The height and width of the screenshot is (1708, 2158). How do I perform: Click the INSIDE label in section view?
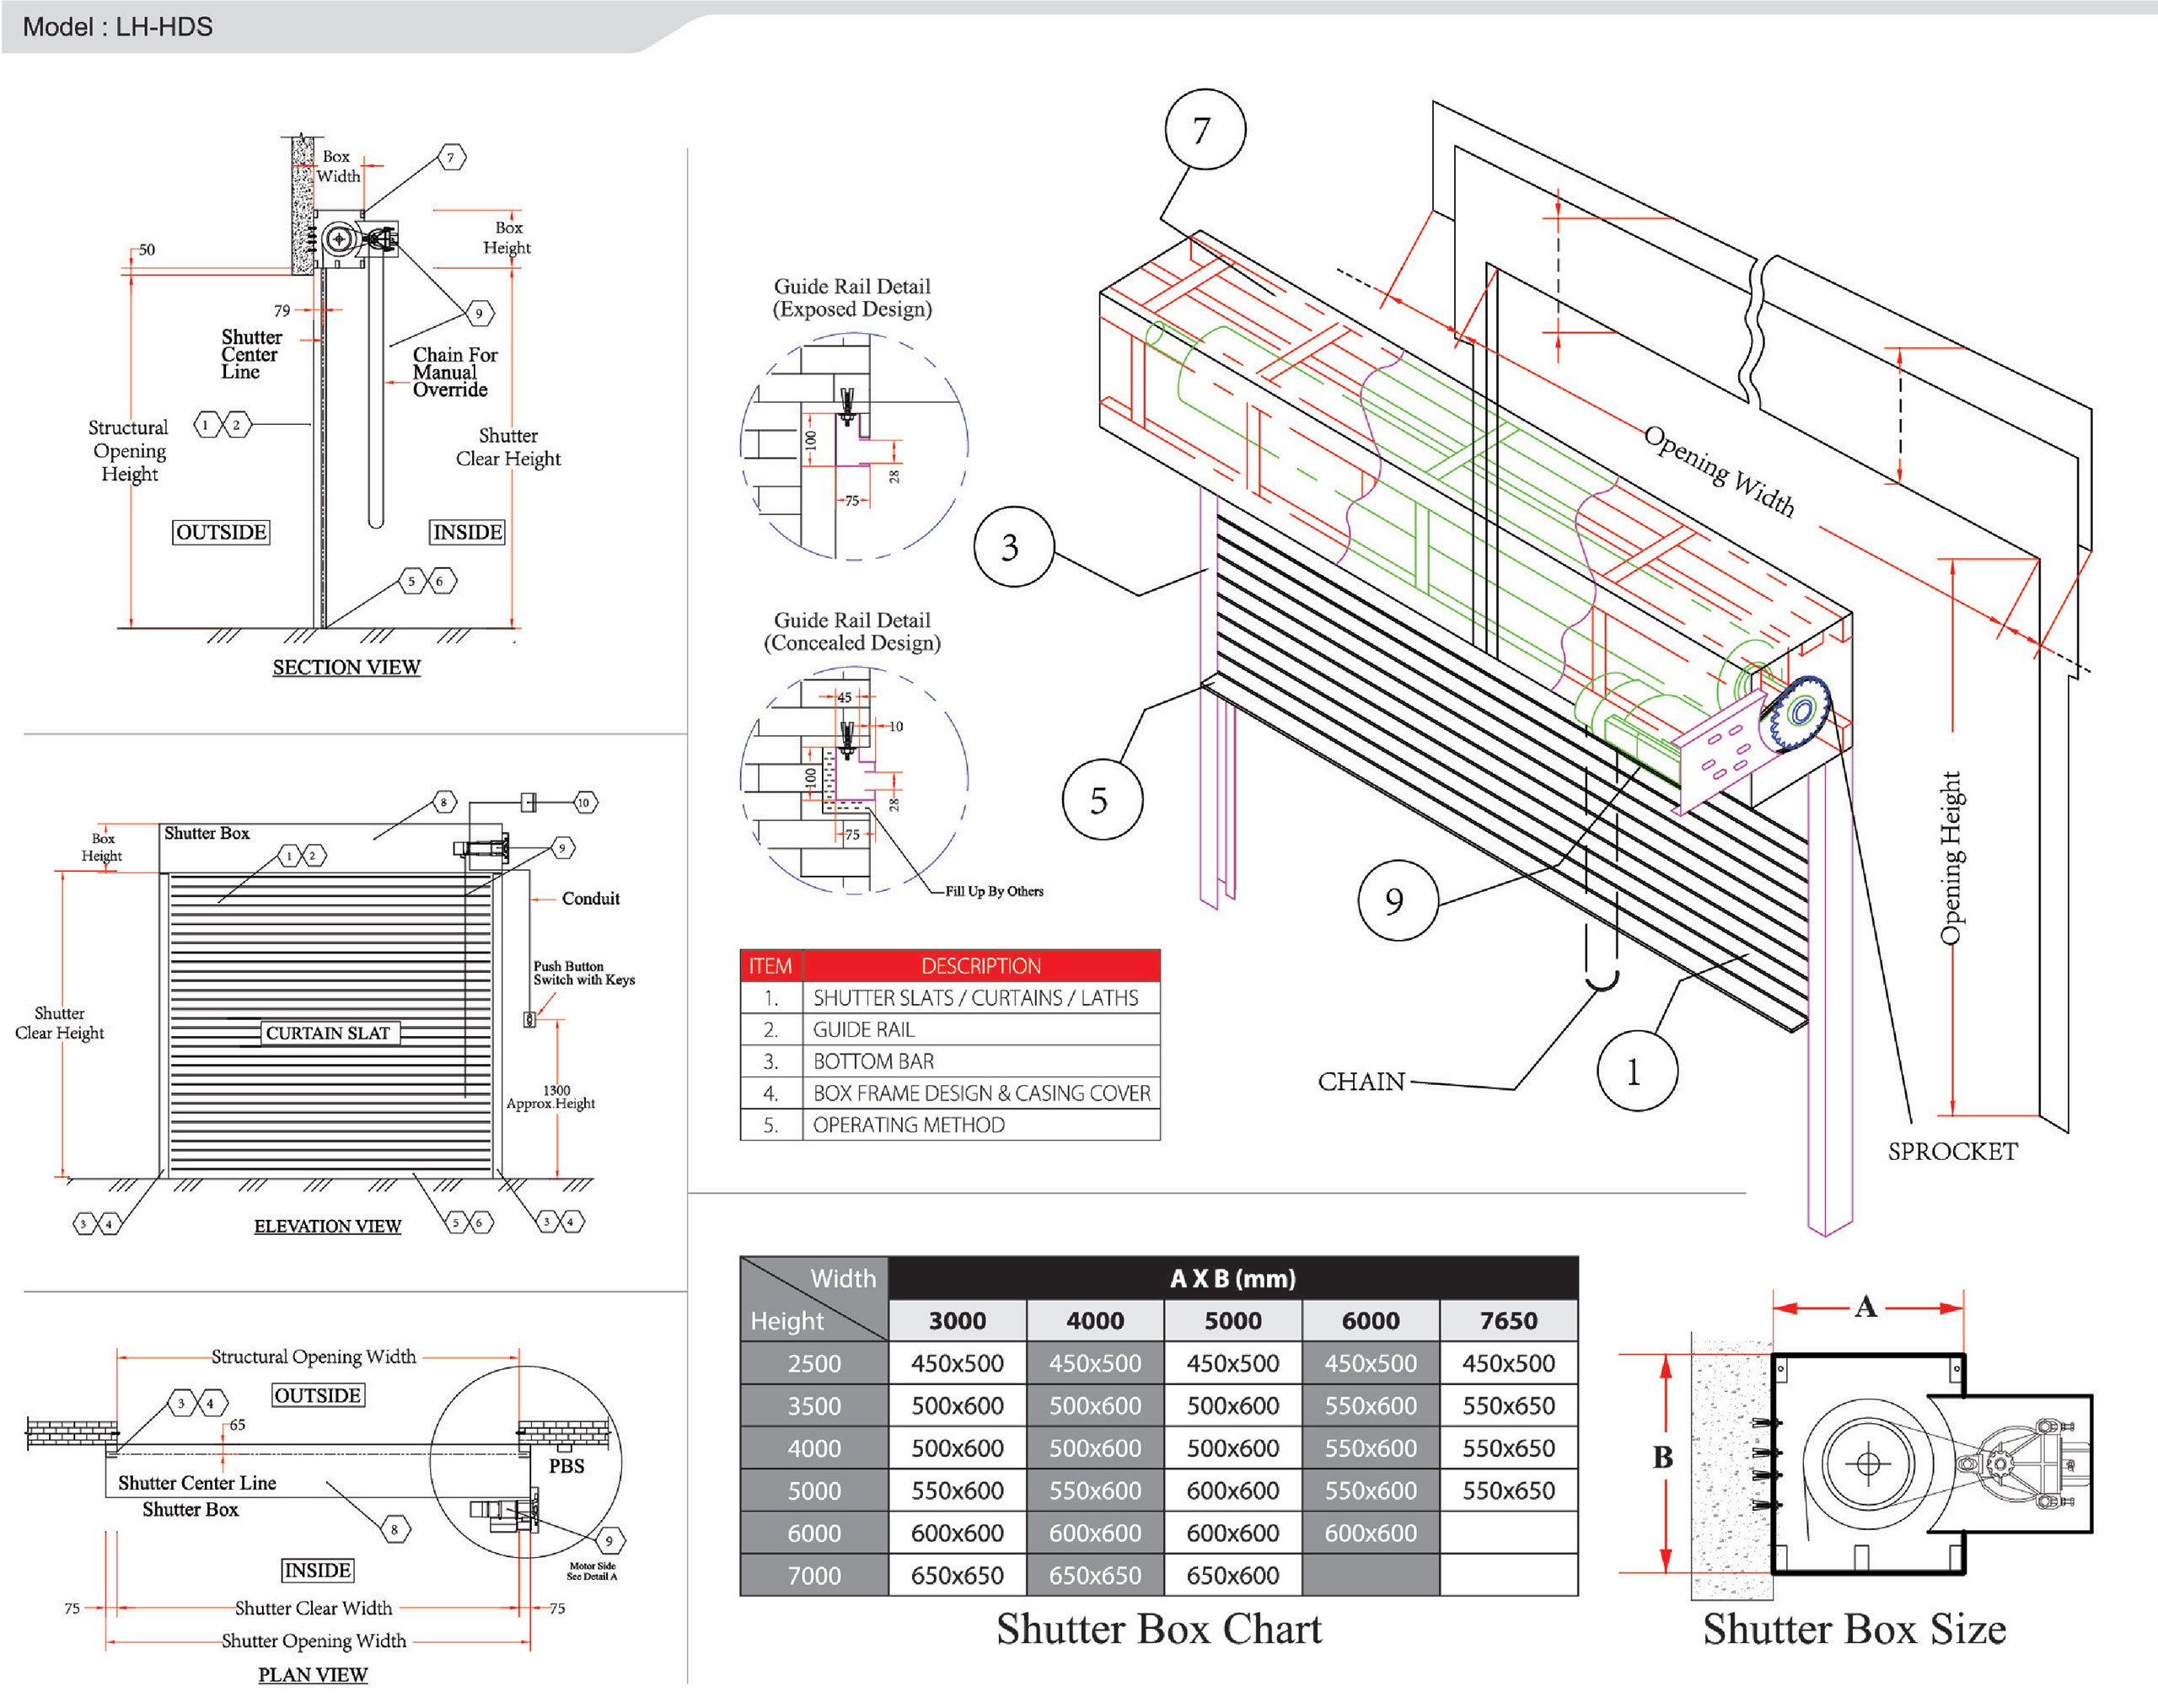coord(467,532)
